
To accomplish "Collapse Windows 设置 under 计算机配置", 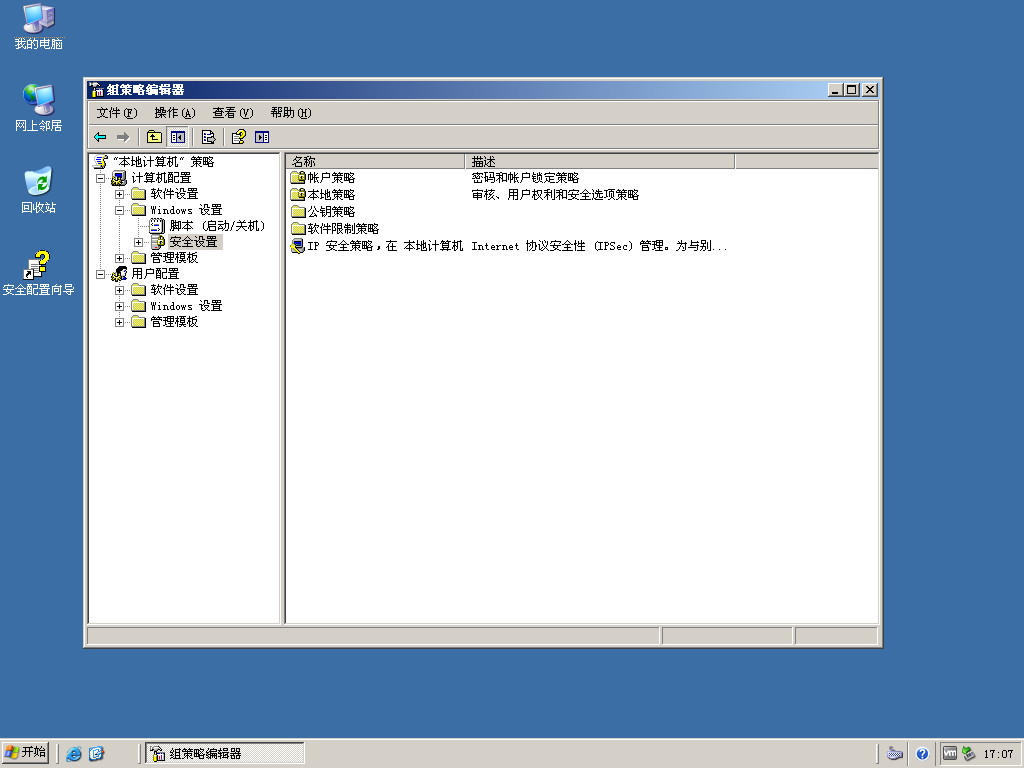I will click(x=120, y=210).
